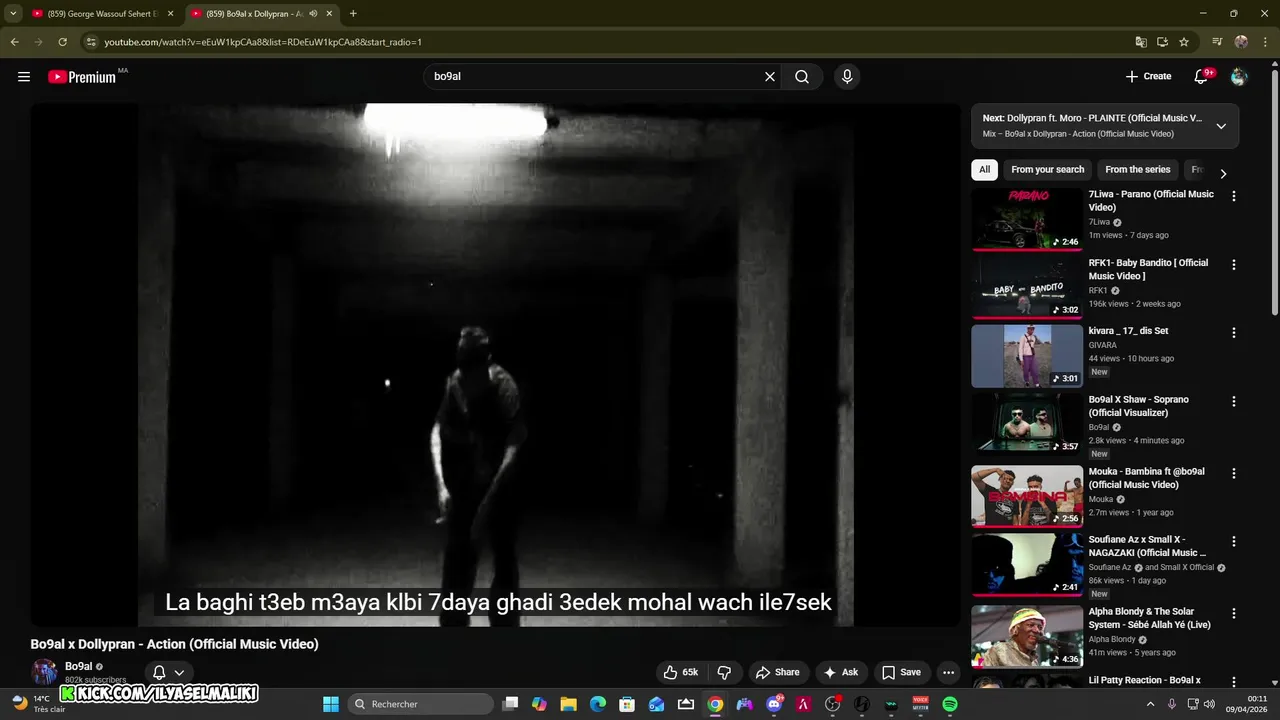Open the 7Liwa Parano video thumbnail
The image size is (1280, 720).
[1027, 219]
